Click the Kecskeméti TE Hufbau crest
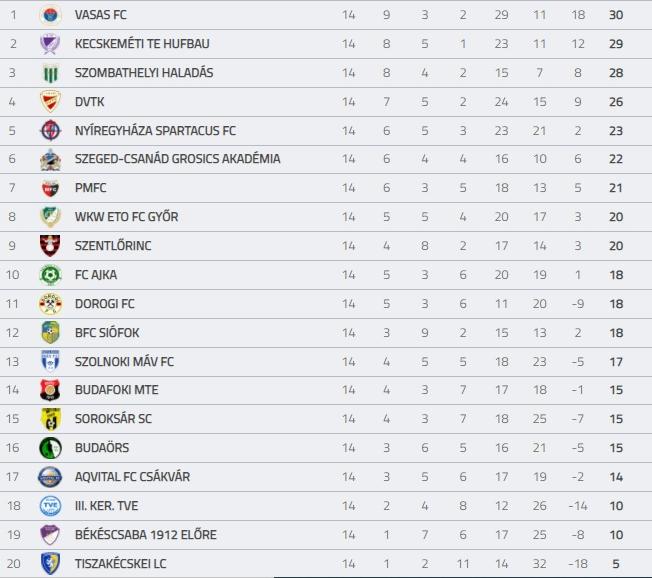The width and height of the screenshot is (652, 578). 50,44
